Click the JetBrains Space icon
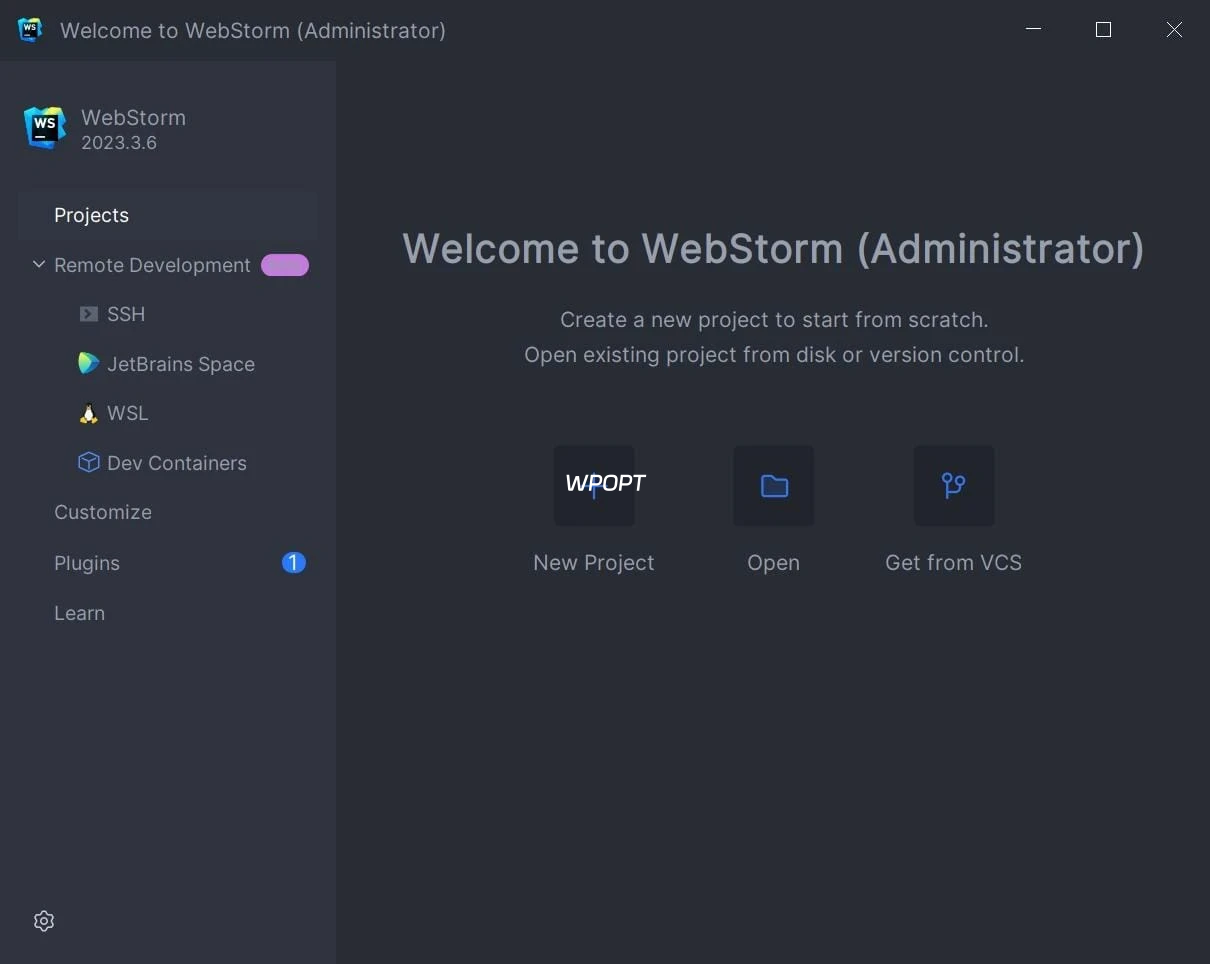The width and height of the screenshot is (1210, 964). [89, 364]
